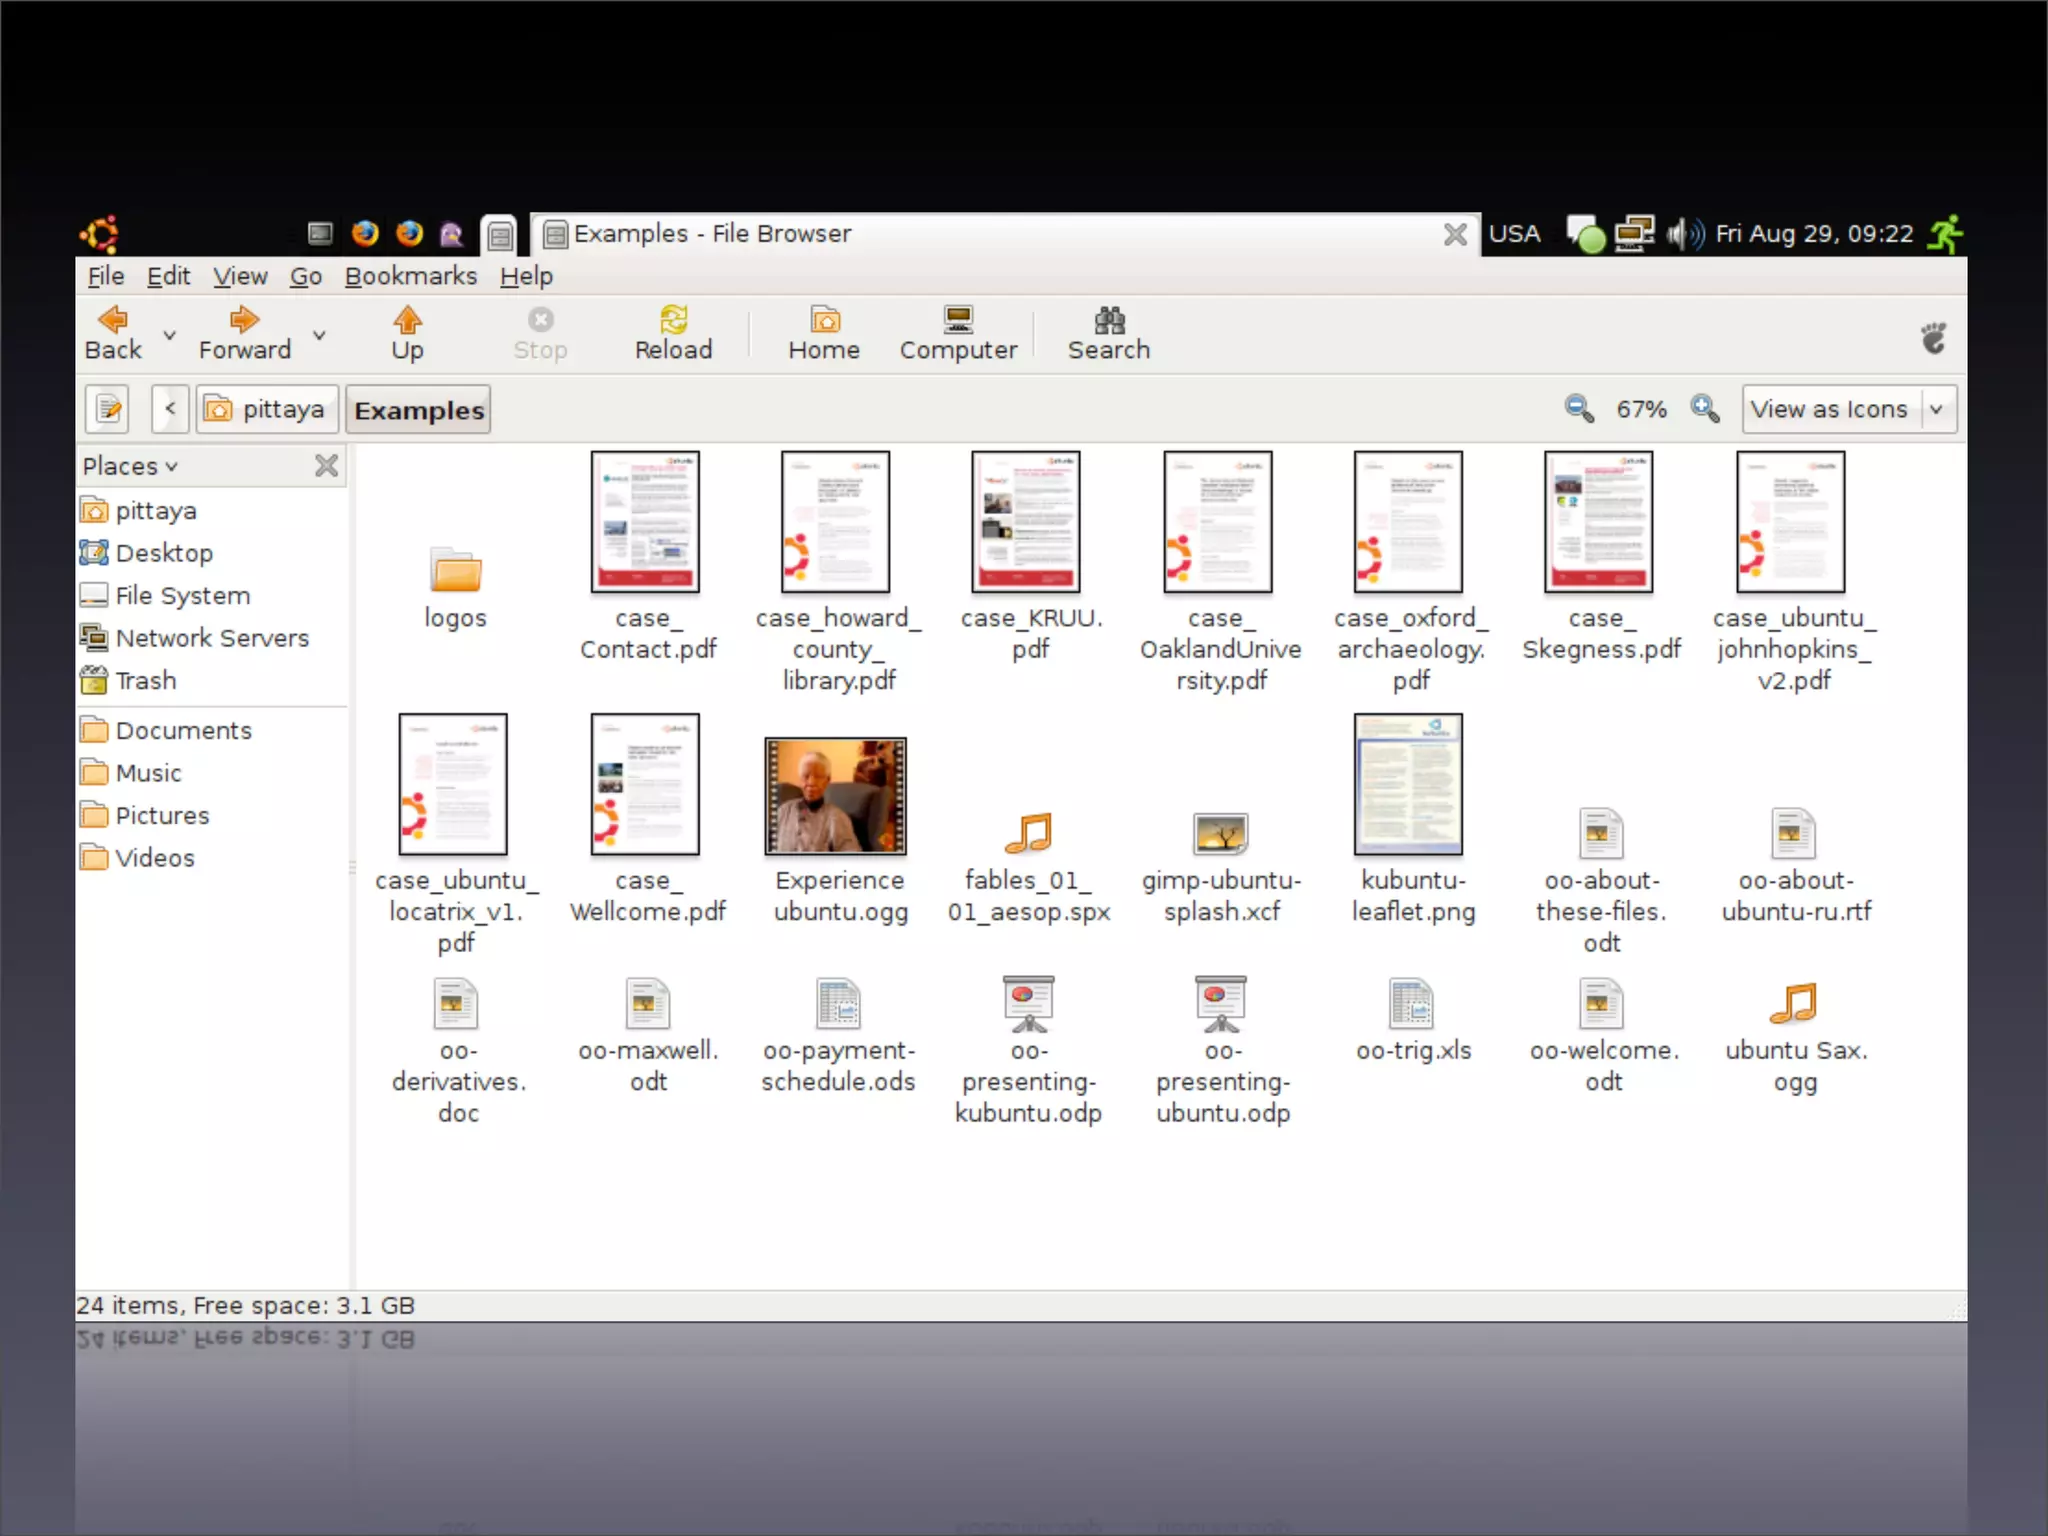Close the Places side pane

pos(326,466)
